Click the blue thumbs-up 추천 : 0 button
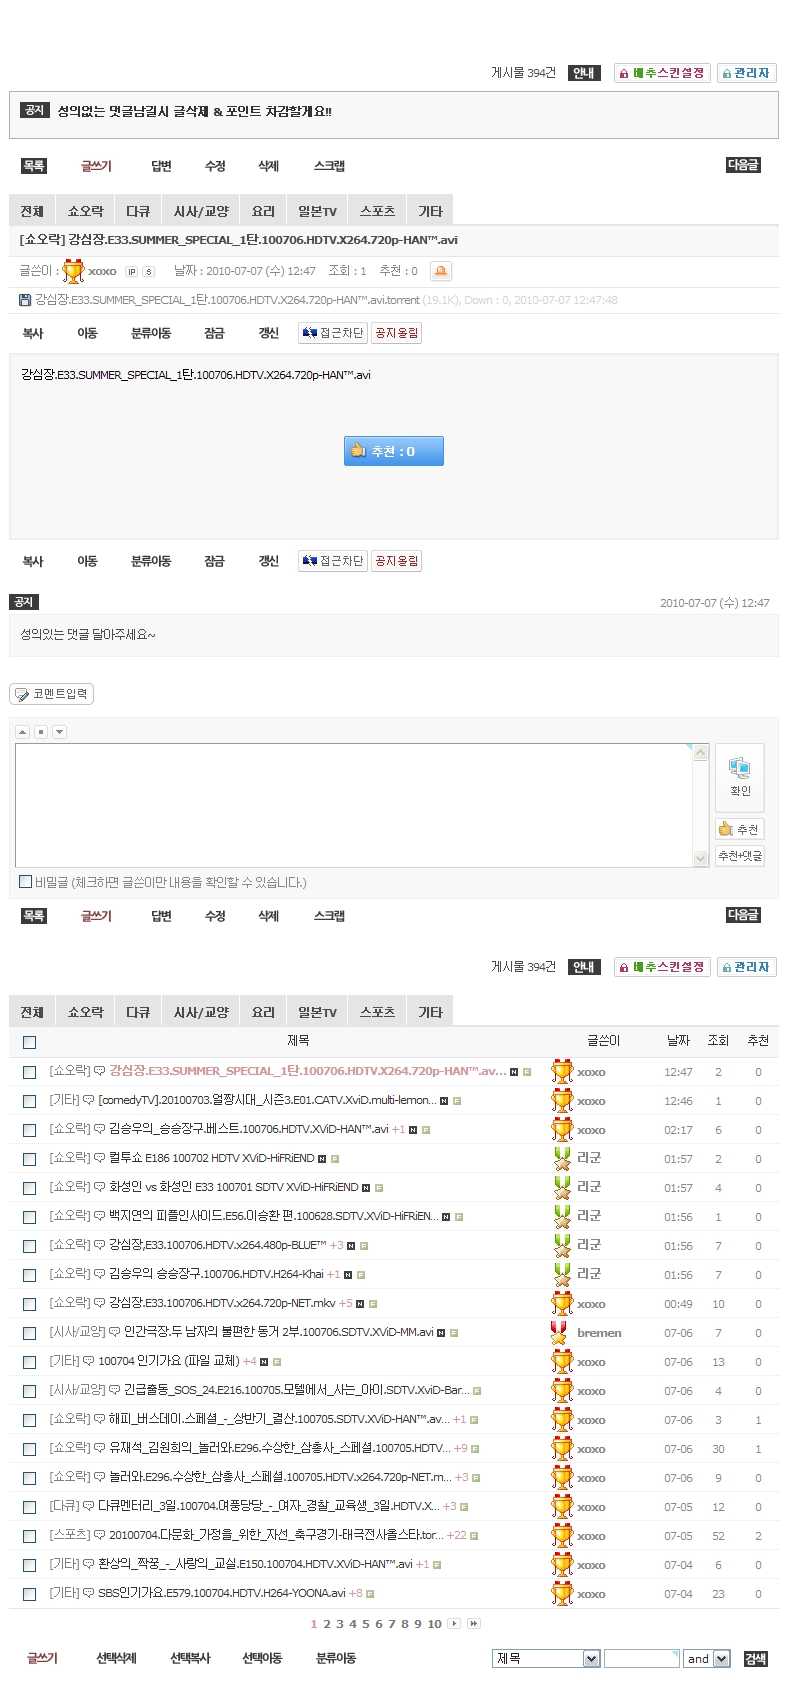Viewport: 788px width, 1700px height. (394, 451)
